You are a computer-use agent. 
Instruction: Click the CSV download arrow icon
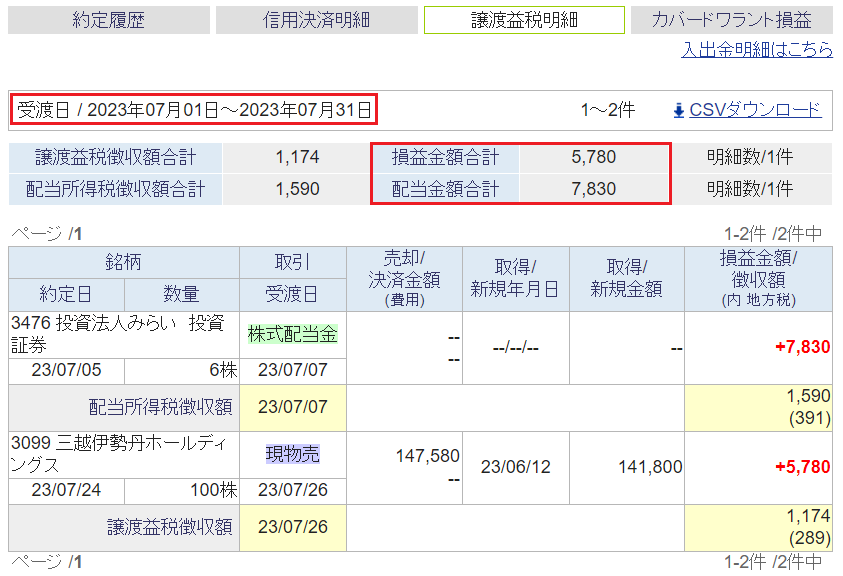coord(678,111)
